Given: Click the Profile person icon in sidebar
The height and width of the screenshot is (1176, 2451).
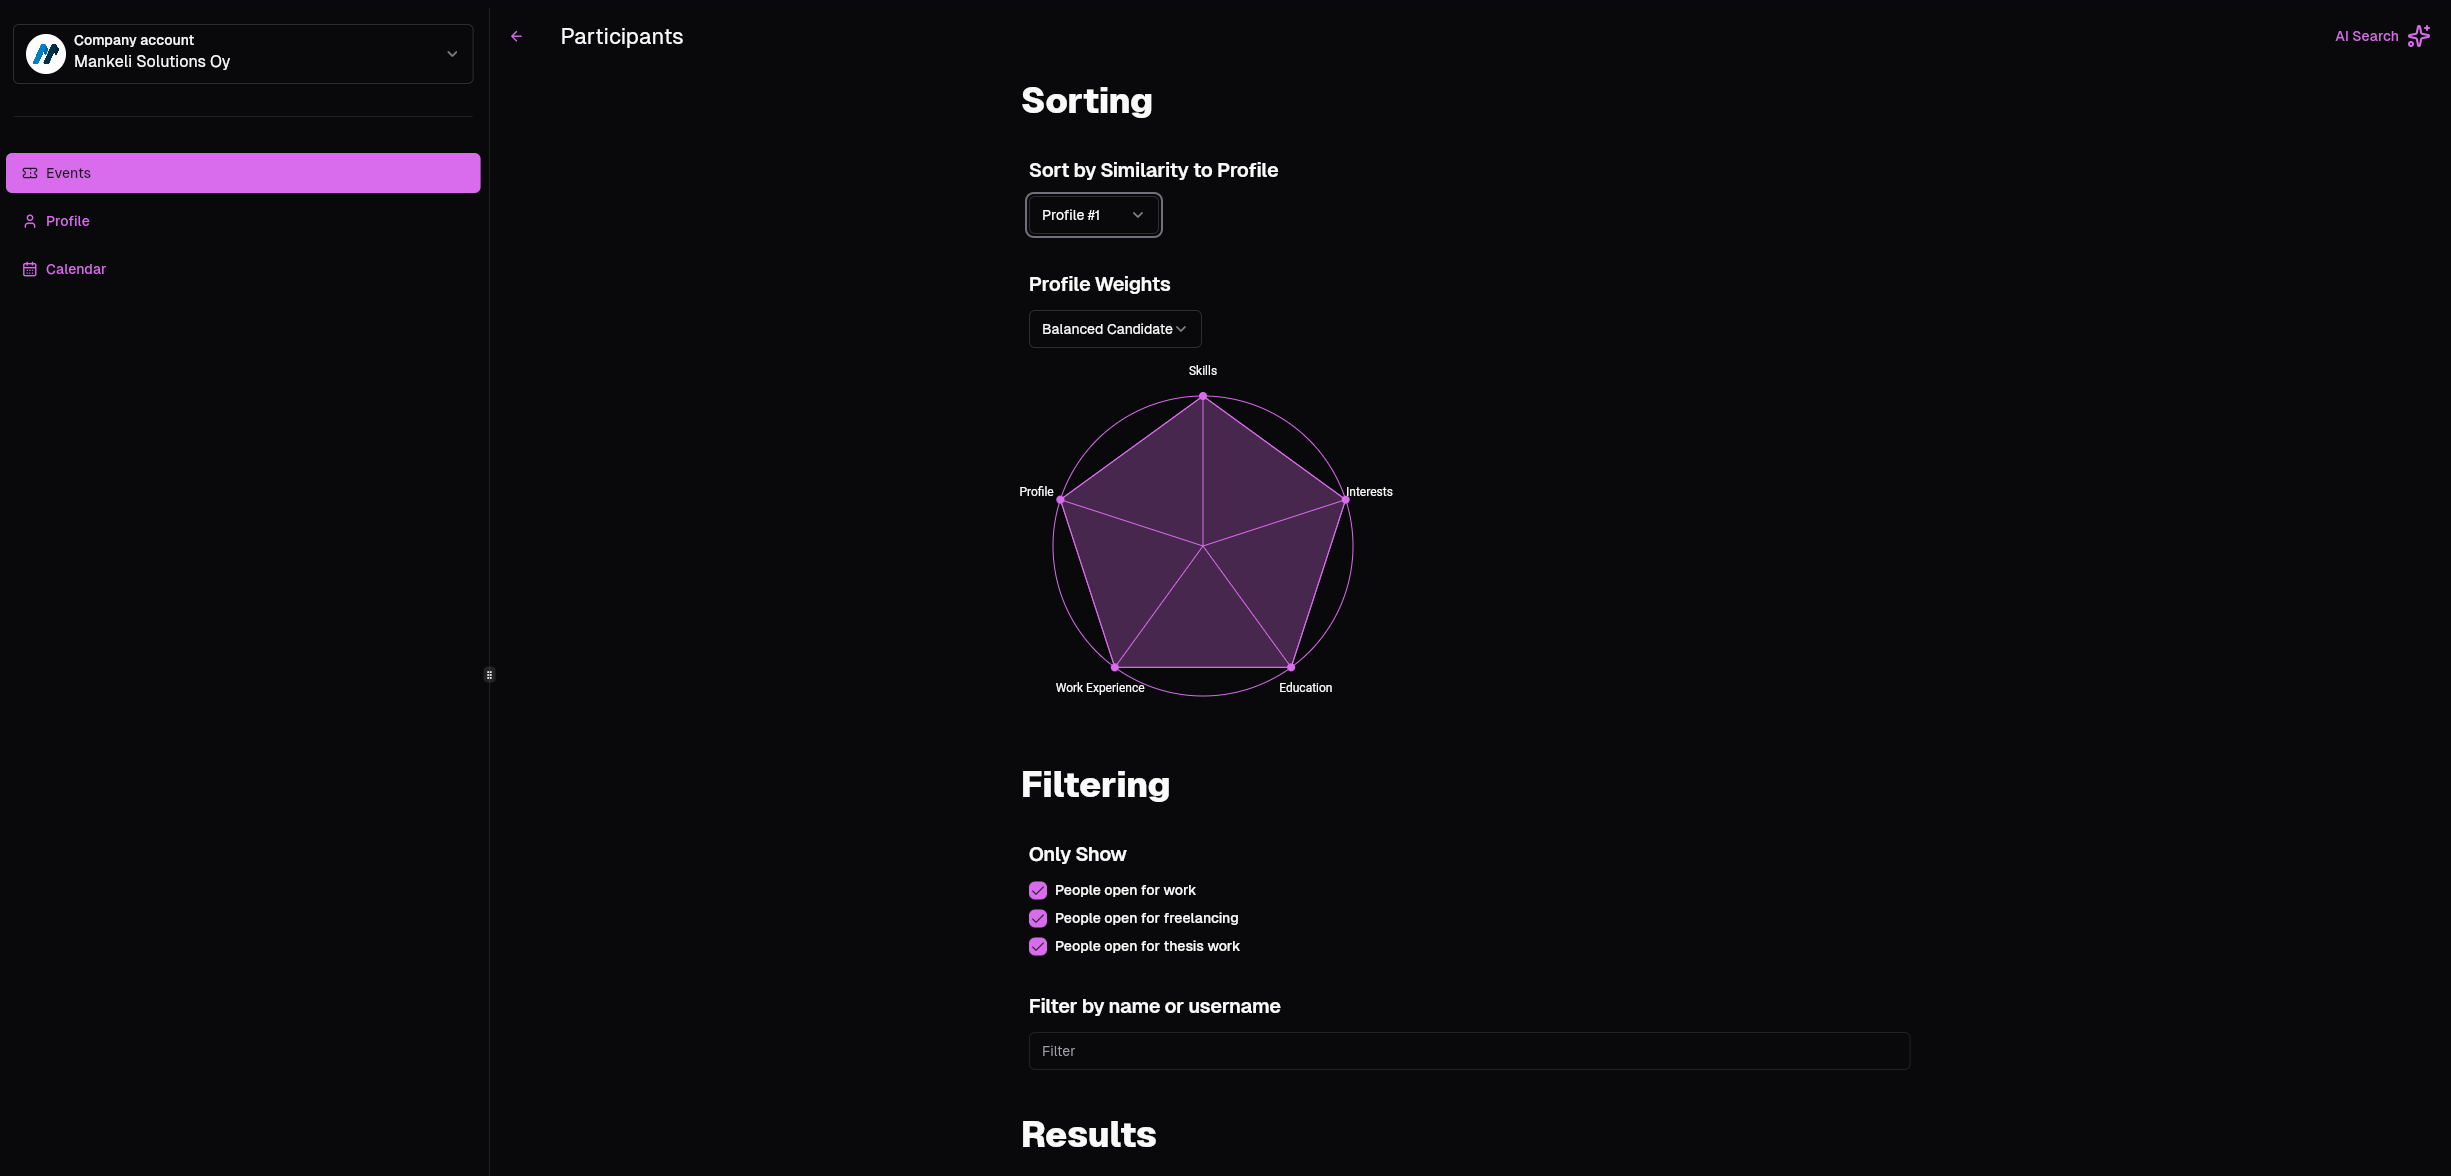Looking at the screenshot, I should point(30,221).
